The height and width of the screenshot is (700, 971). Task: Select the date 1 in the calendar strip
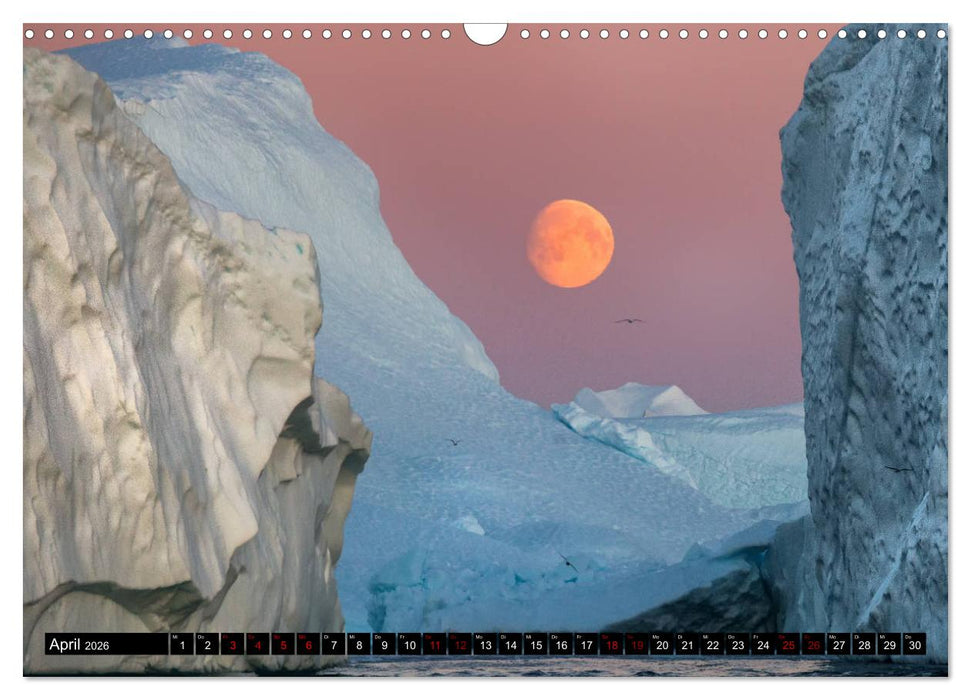pos(182,643)
